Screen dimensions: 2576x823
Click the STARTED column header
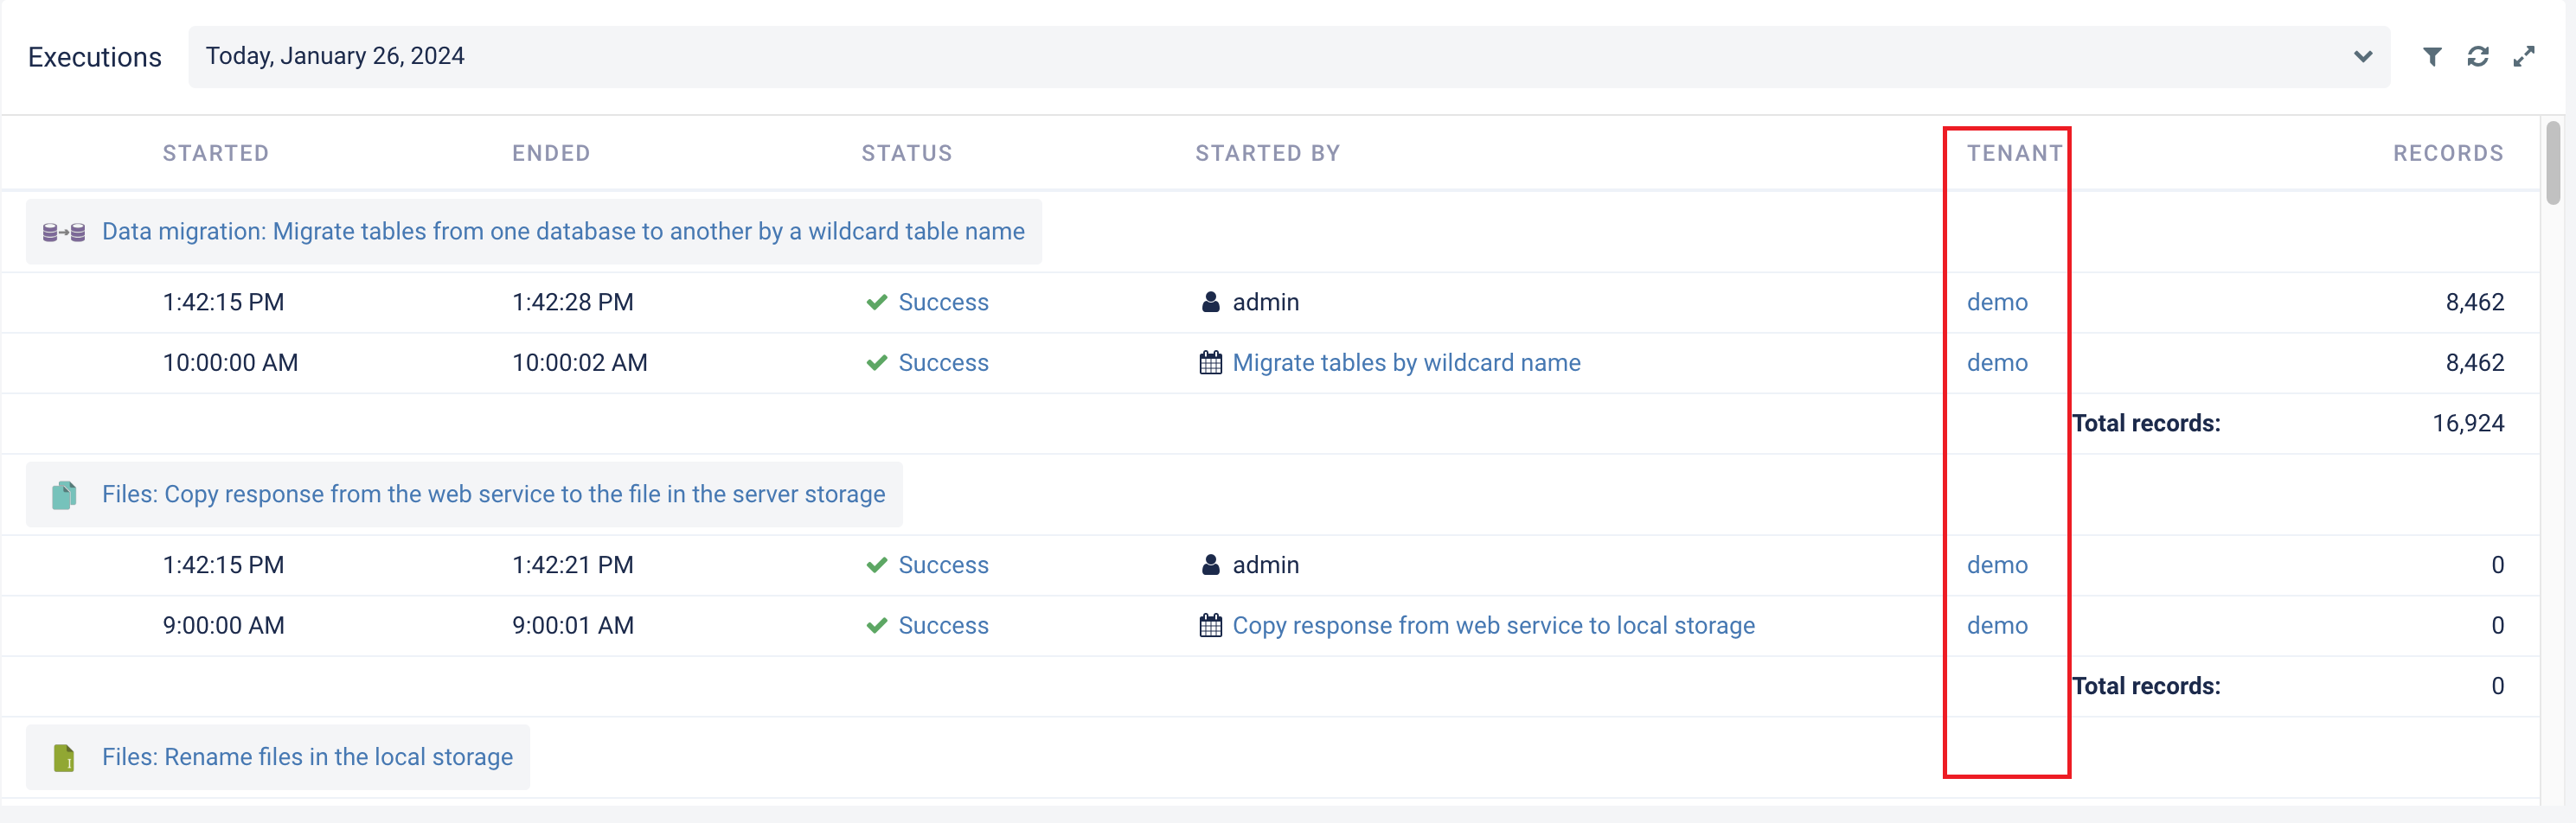pos(216,153)
